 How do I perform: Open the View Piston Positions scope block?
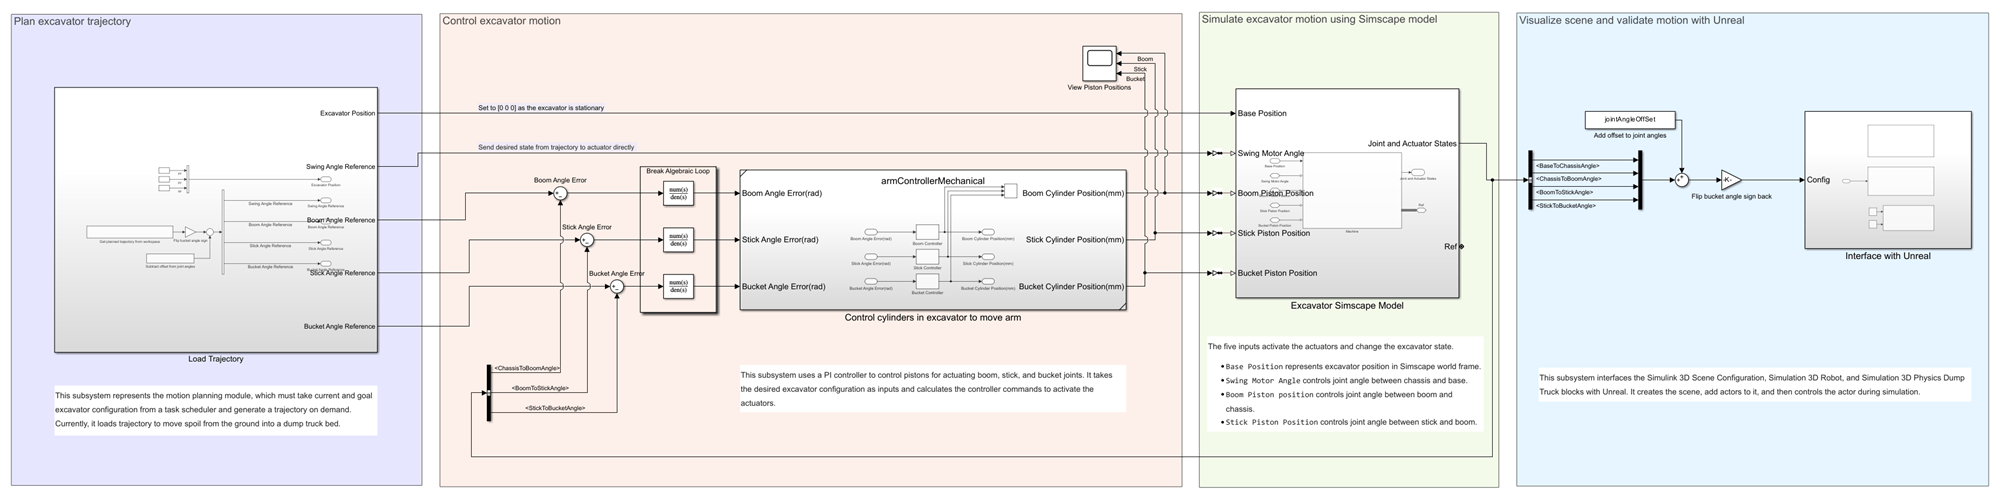pyautogui.click(x=1099, y=62)
